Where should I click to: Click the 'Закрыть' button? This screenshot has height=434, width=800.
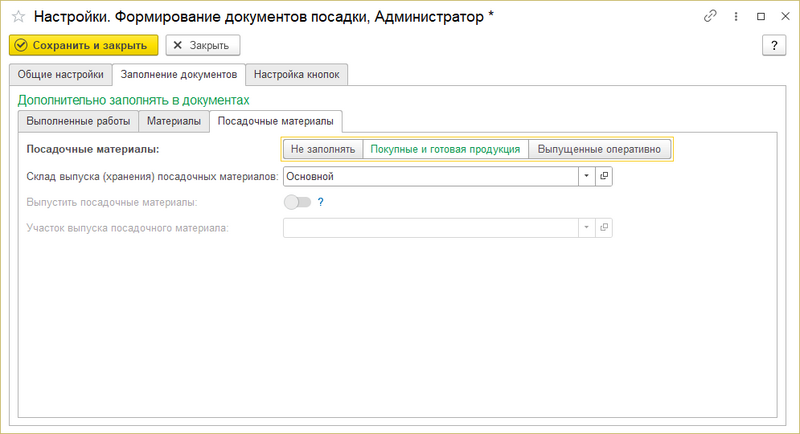(x=203, y=45)
